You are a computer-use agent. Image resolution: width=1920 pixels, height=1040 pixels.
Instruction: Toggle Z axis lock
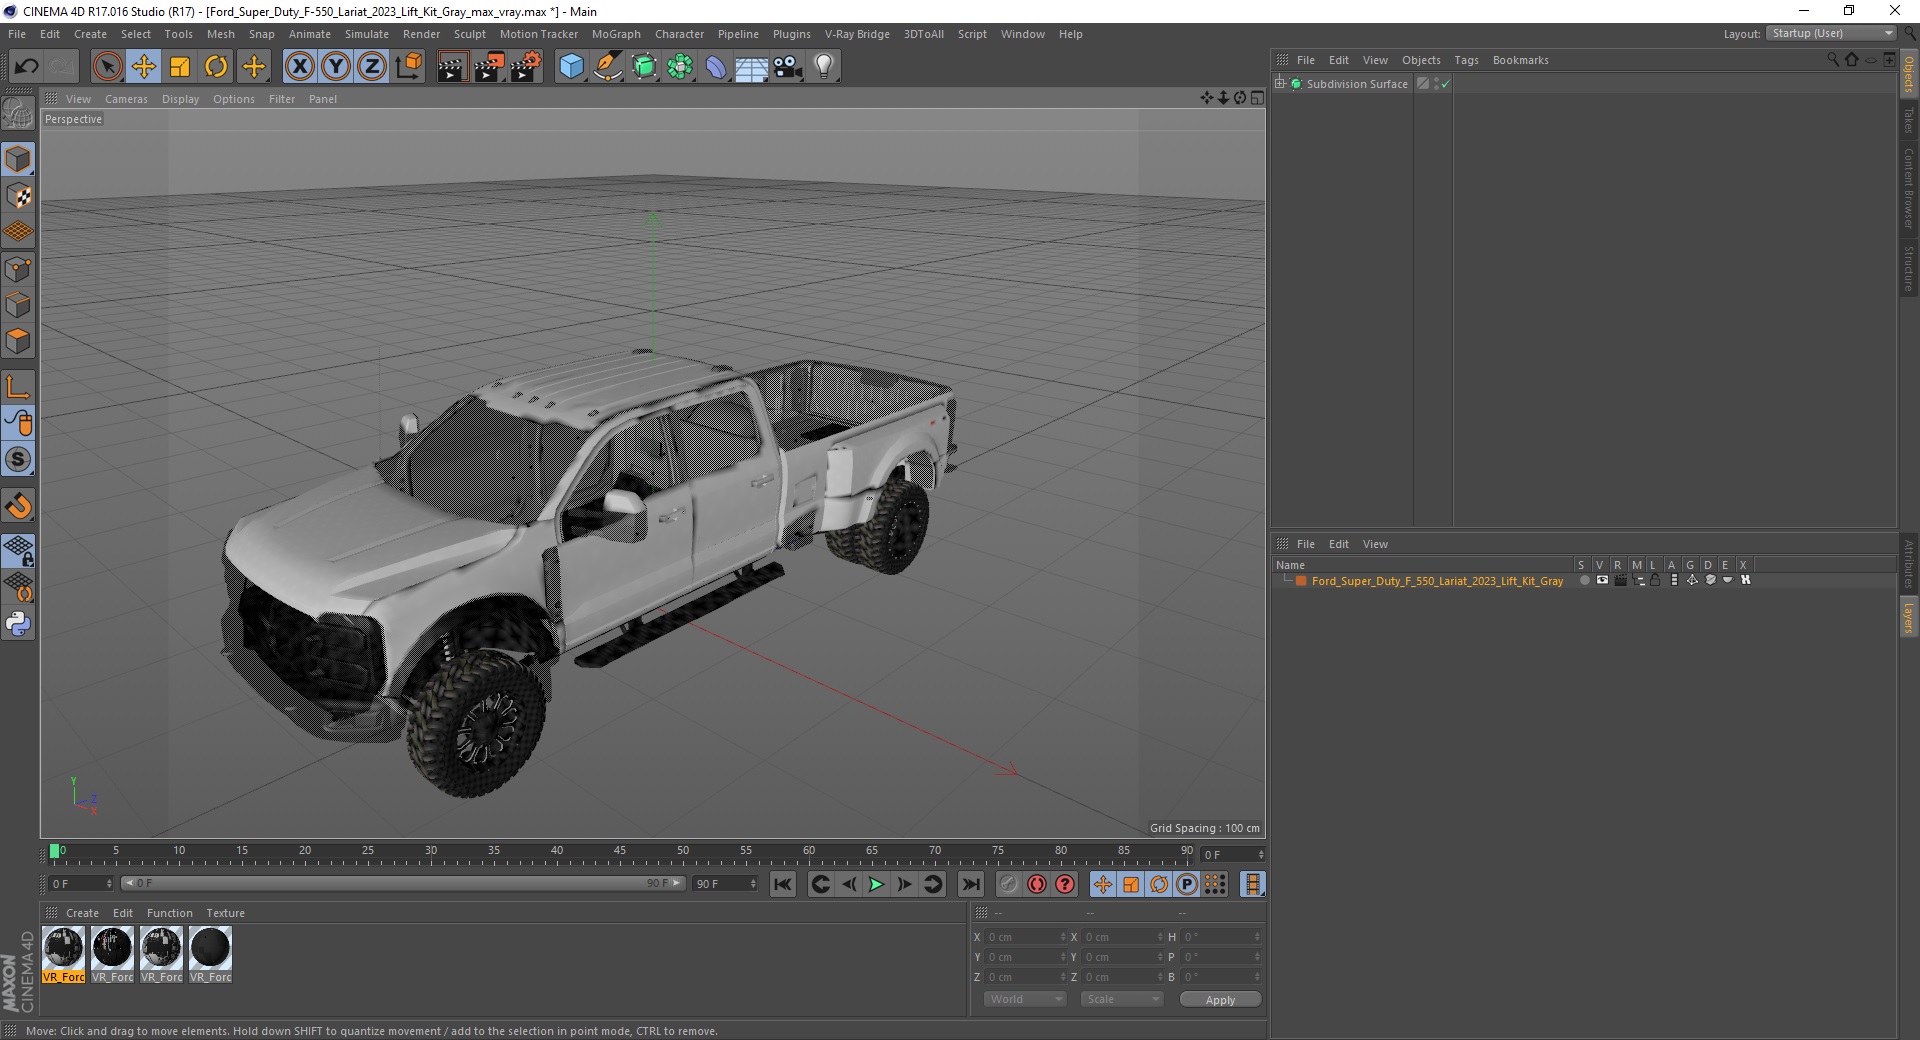[372, 67]
